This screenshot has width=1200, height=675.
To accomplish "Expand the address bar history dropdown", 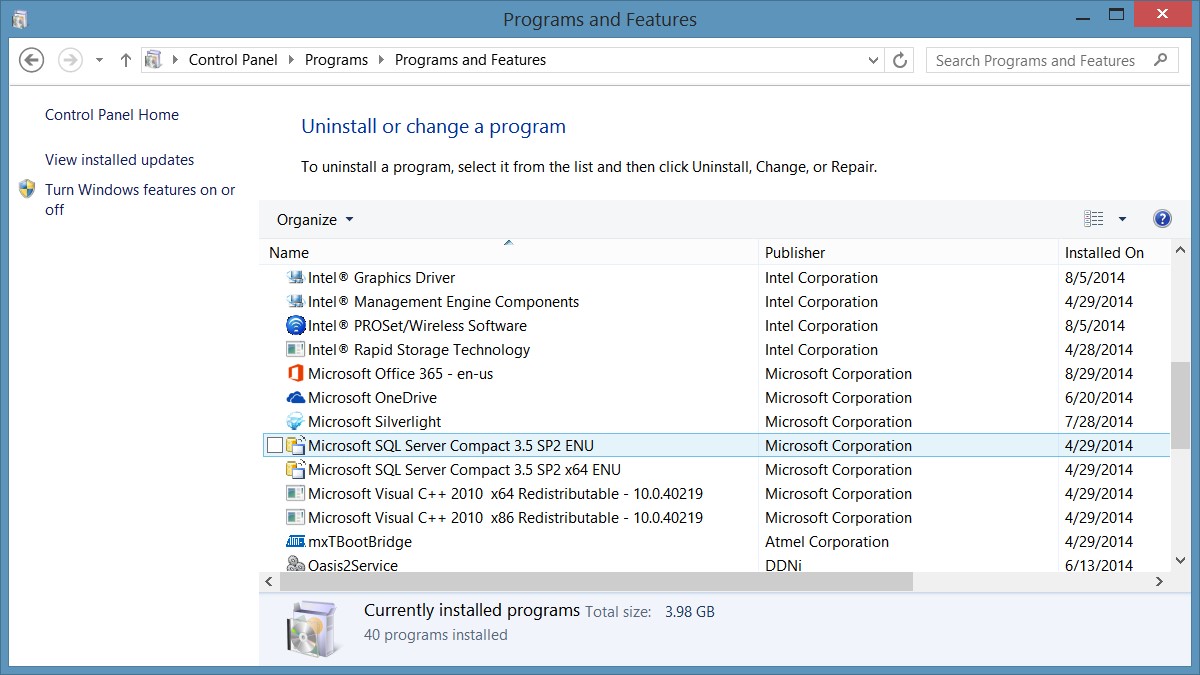I will pyautogui.click(x=873, y=60).
